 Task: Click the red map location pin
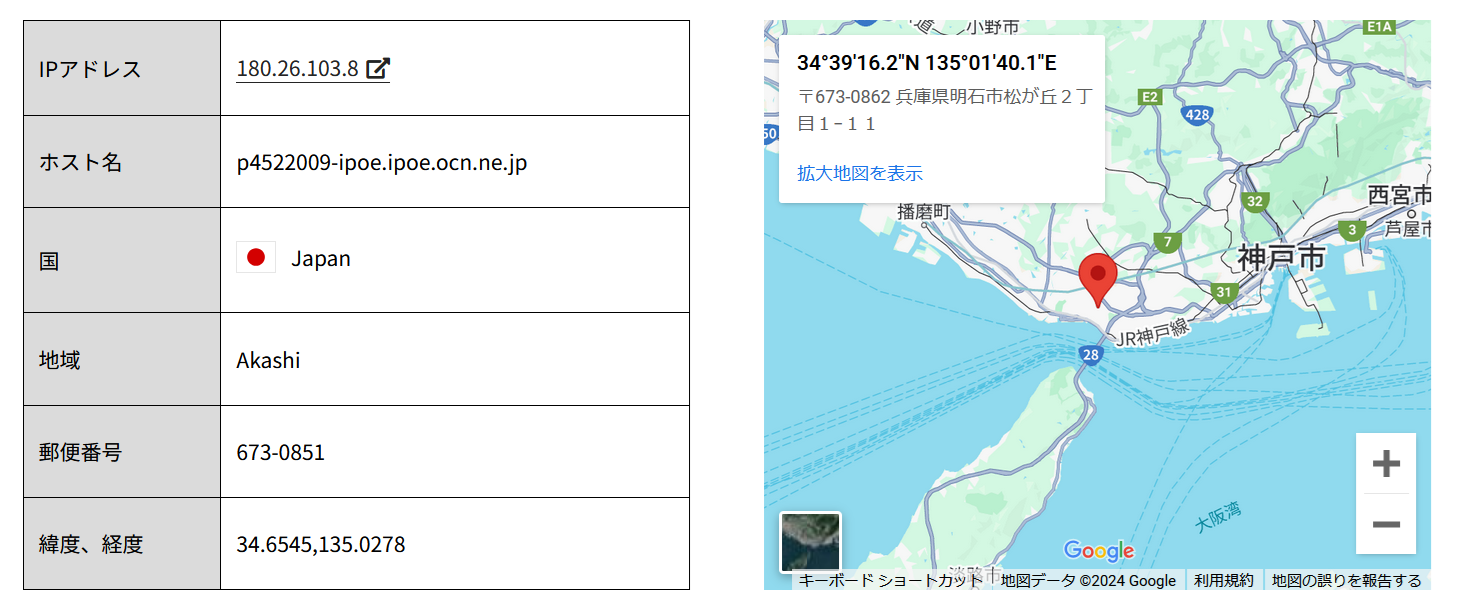[x=1098, y=281]
